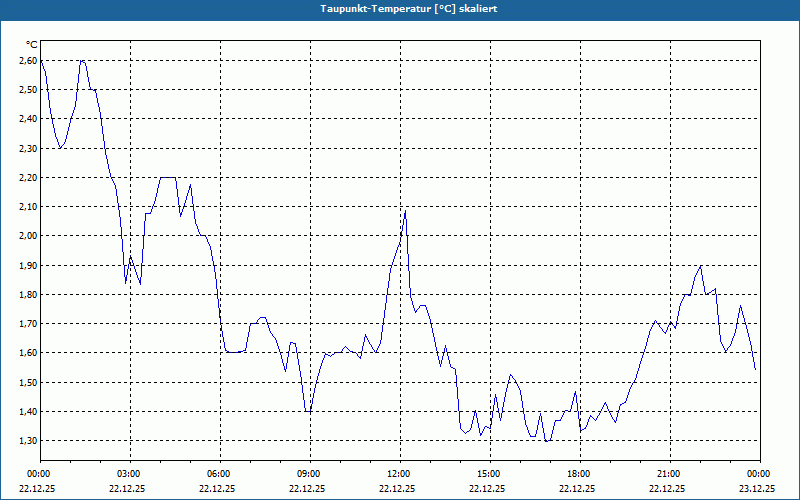Click the 12:00 time axis label

click(x=400, y=474)
